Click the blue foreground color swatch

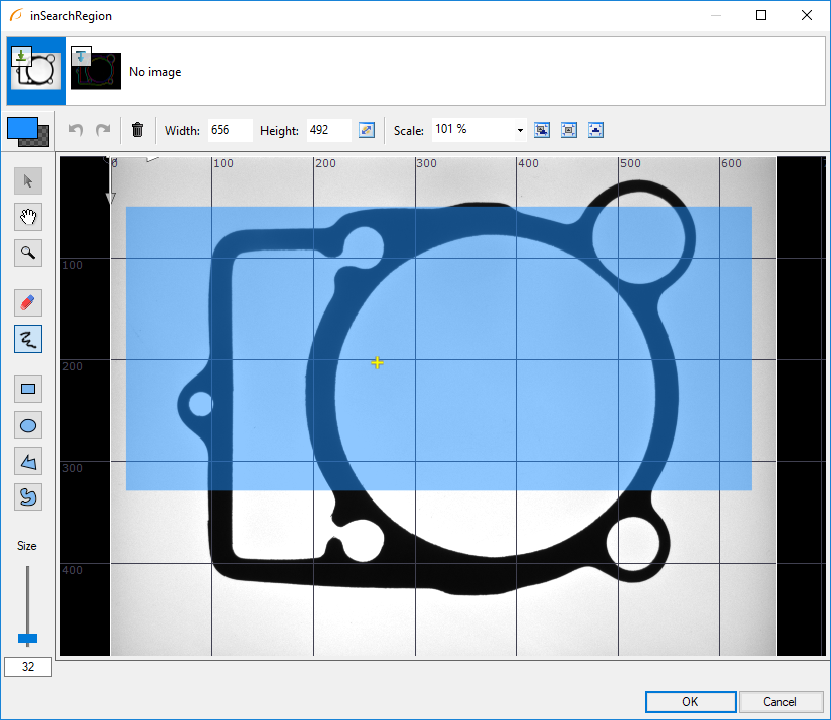pos(21,128)
